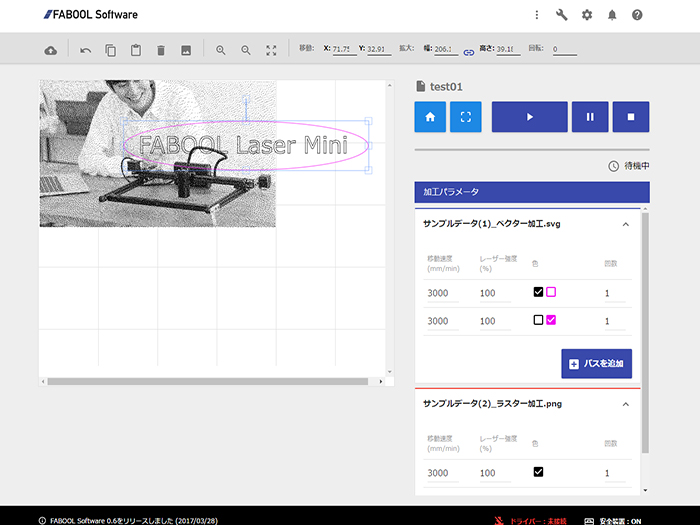
Task: Paste from clipboard icon
Action: pos(136,50)
